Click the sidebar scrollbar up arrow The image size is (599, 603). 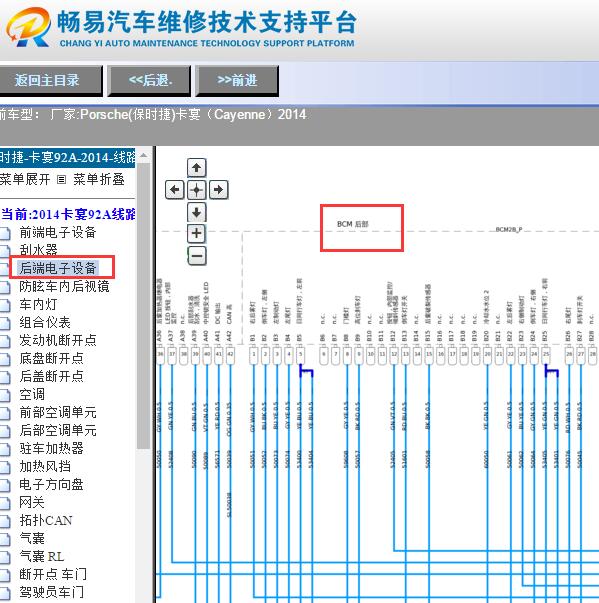143,156
